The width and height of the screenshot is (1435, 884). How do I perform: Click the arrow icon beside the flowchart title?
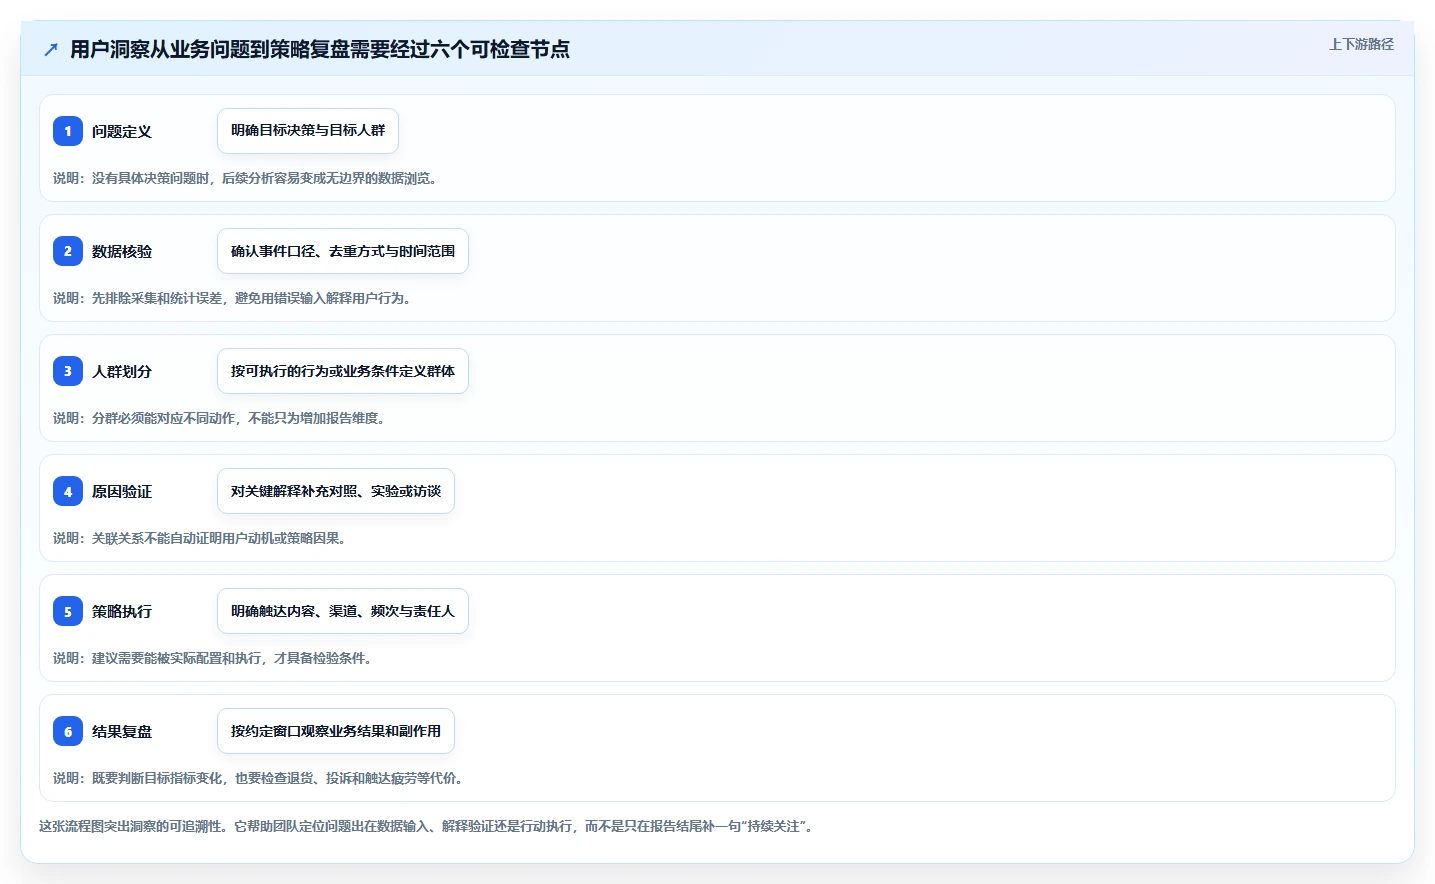(51, 49)
